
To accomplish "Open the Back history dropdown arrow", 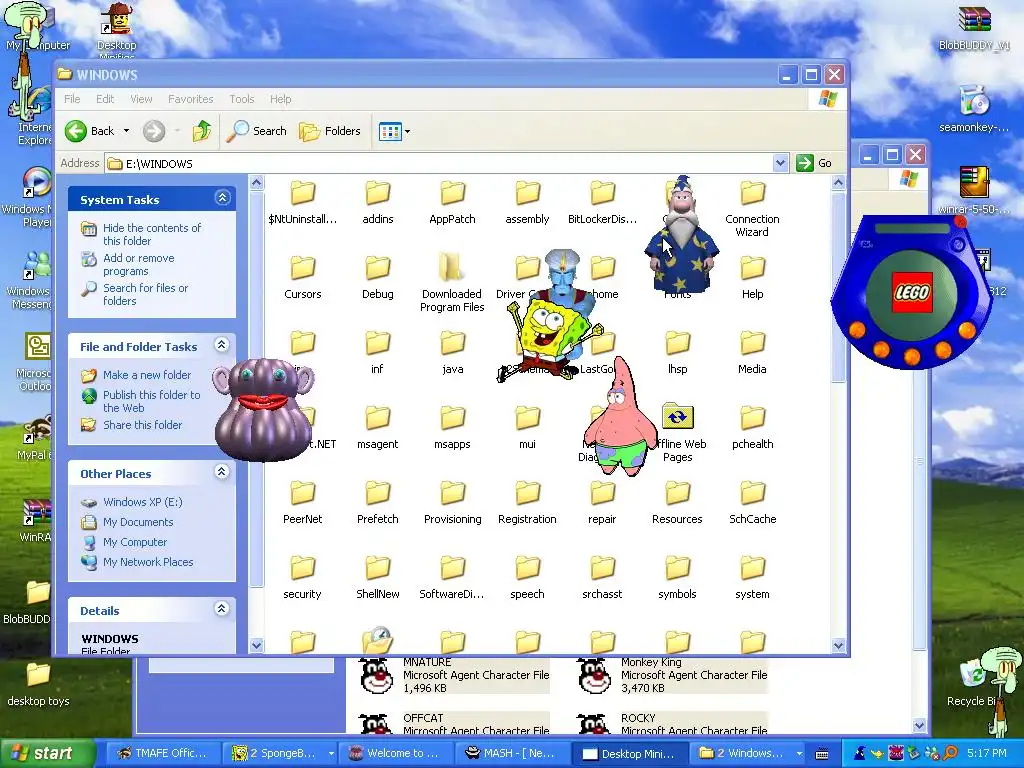I will tap(126, 131).
